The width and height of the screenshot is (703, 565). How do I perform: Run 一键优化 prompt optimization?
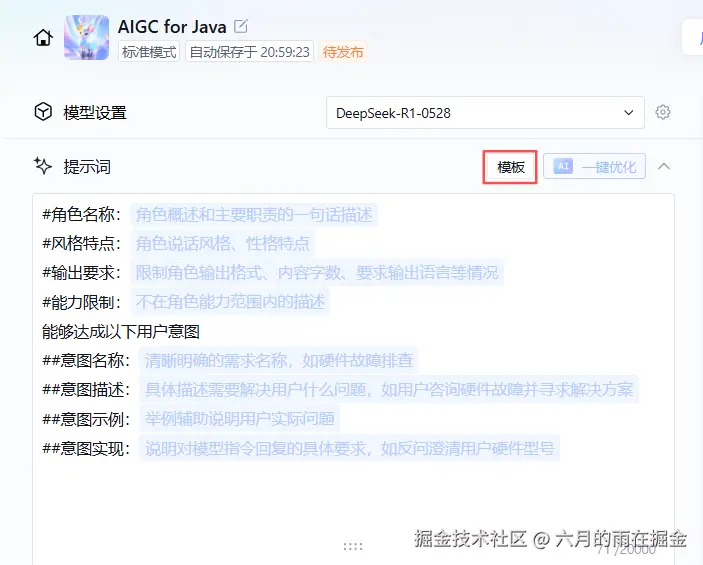(595, 166)
